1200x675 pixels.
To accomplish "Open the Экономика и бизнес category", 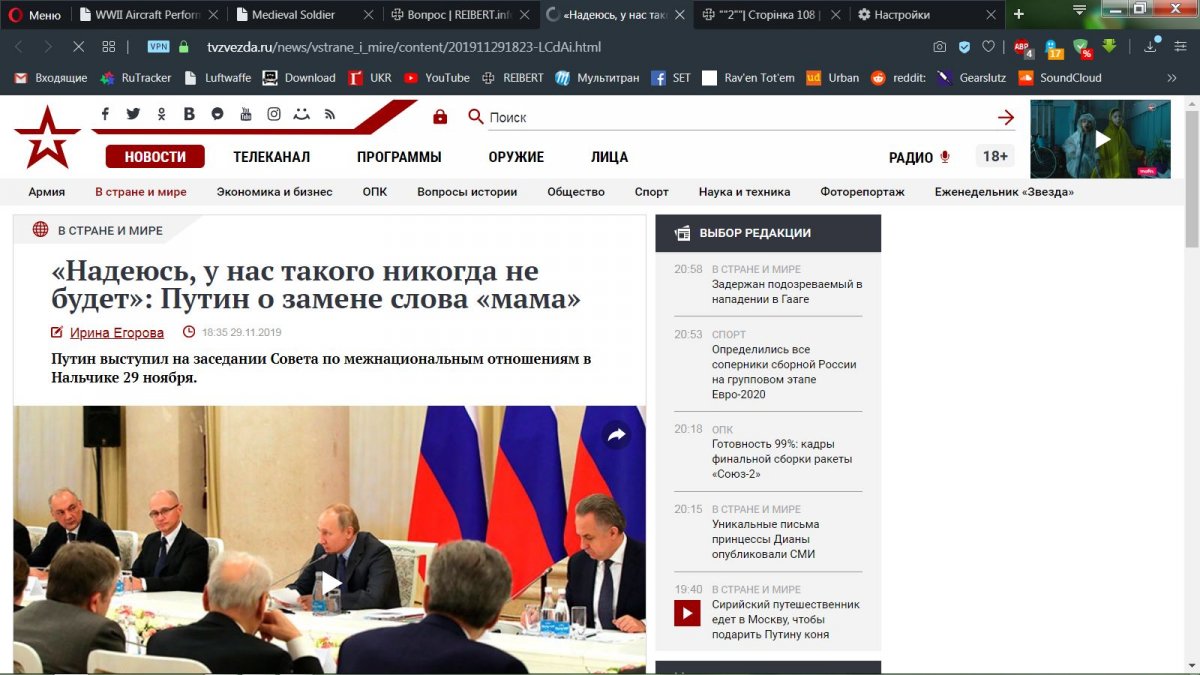I will (x=274, y=192).
